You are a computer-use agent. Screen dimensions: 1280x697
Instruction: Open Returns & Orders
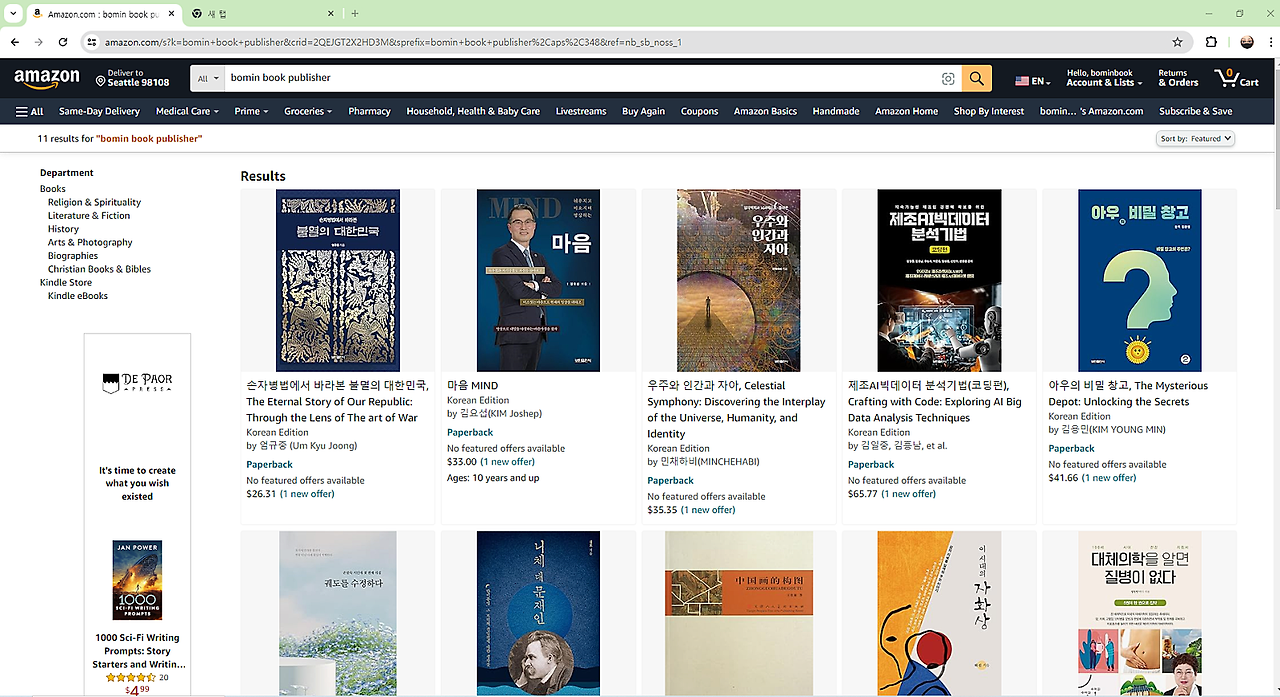pos(1178,78)
